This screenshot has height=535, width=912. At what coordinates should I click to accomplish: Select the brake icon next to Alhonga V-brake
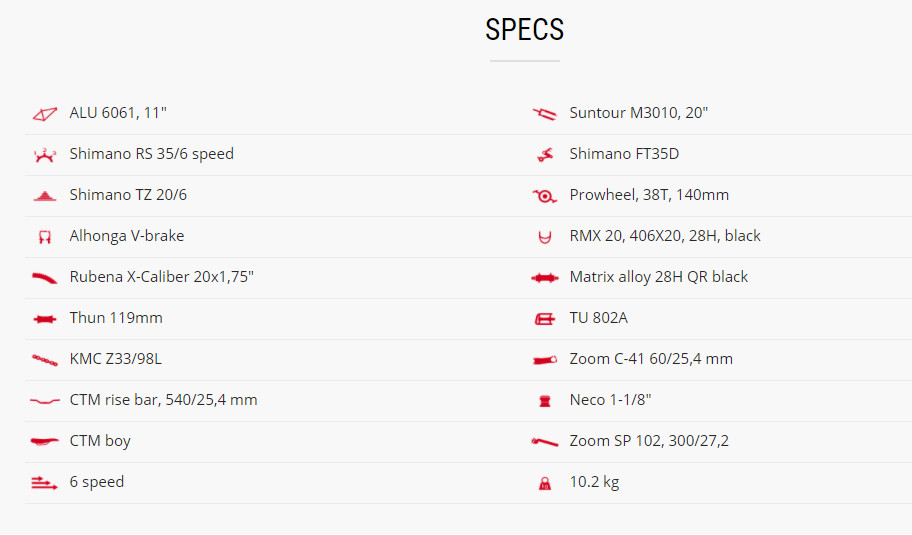point(45,237)
